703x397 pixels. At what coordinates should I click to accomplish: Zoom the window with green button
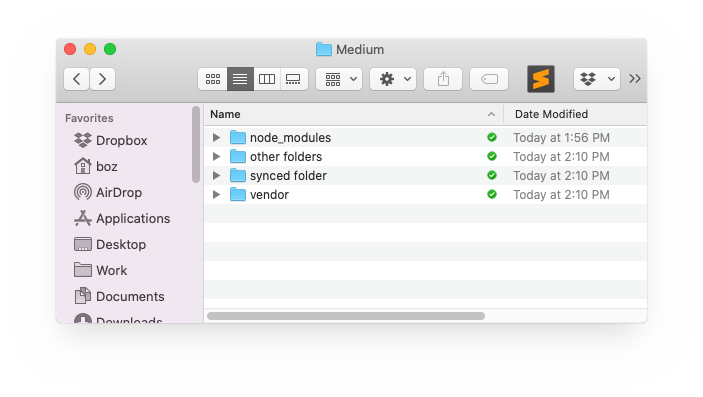[110, 49]
